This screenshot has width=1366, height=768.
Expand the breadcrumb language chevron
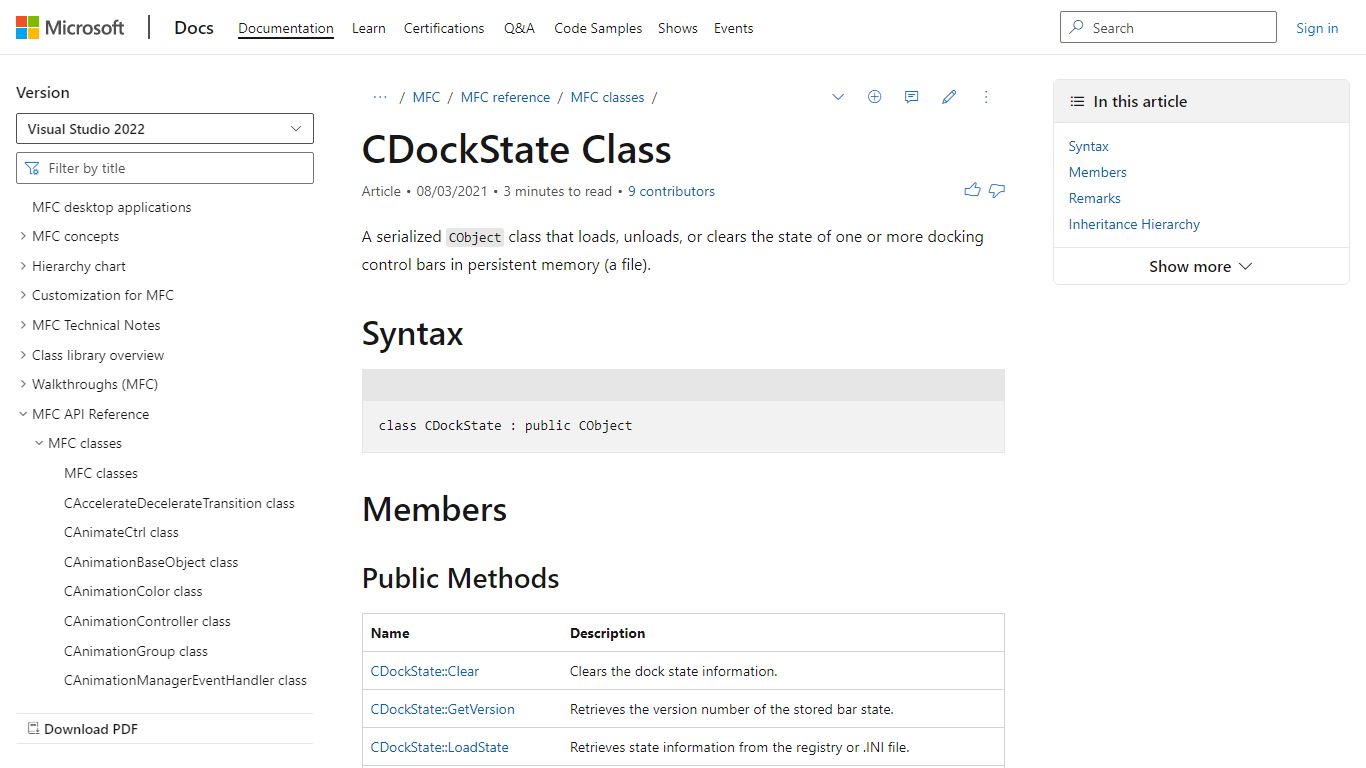[838, 97]
